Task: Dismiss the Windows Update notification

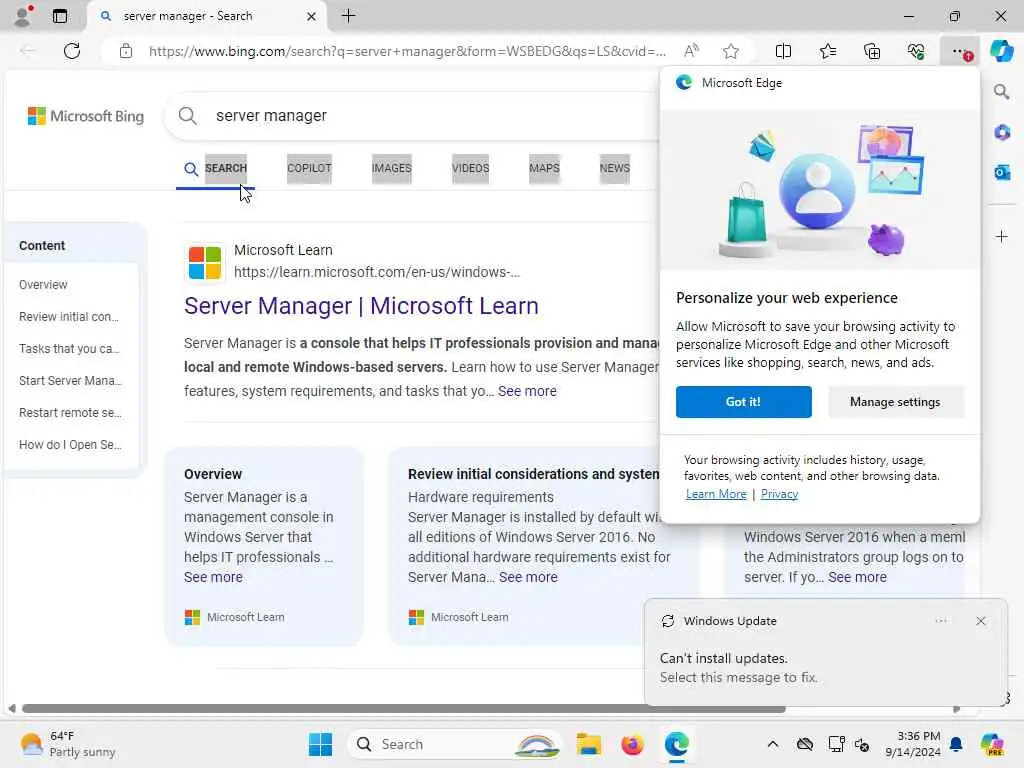Action: [x=980, y=621]
